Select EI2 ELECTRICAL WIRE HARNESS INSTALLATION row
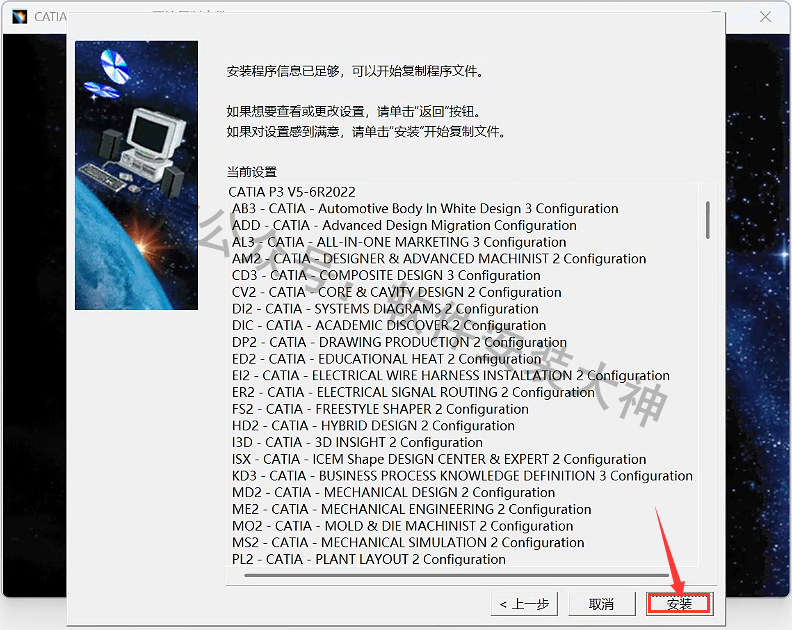792x630 pixels. [x=451, y=375]
